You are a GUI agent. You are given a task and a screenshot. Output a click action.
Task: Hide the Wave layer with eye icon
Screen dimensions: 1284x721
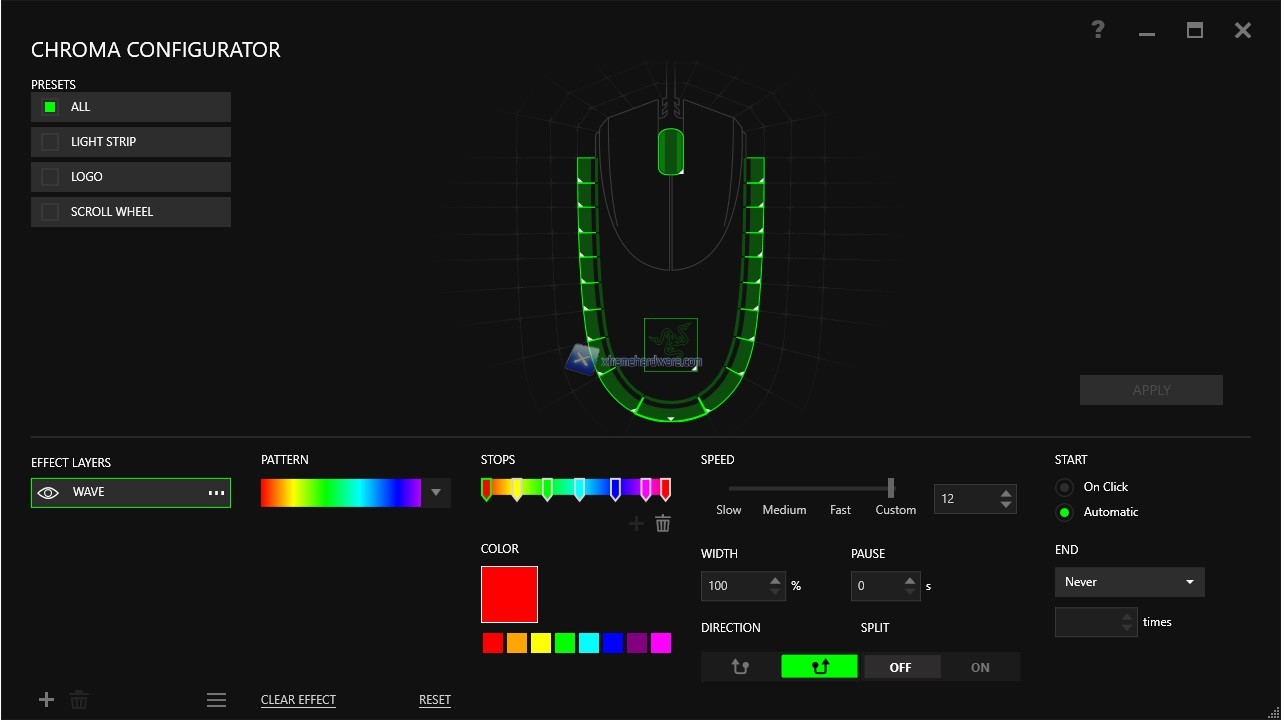pos(48,493)
